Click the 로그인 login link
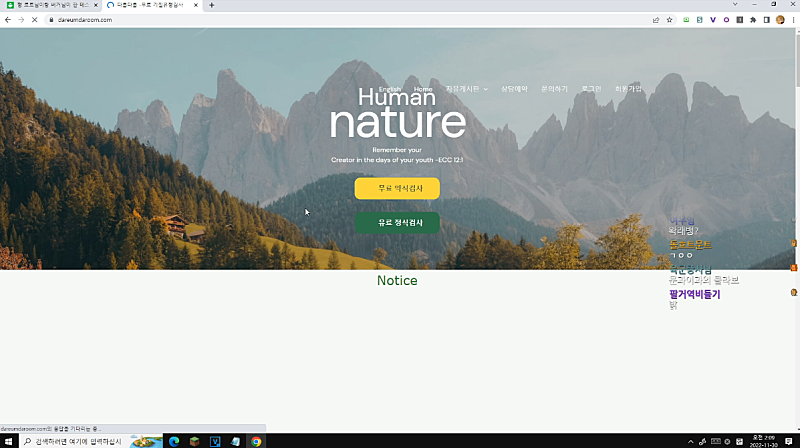This screenshot has height=448, width=800. coord(591,89)
